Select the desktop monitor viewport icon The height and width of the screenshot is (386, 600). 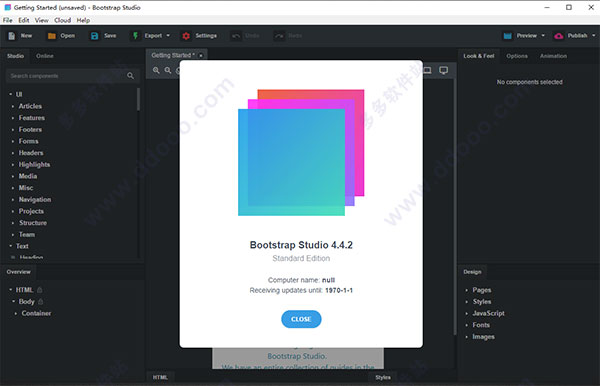[x=443, y=70]
